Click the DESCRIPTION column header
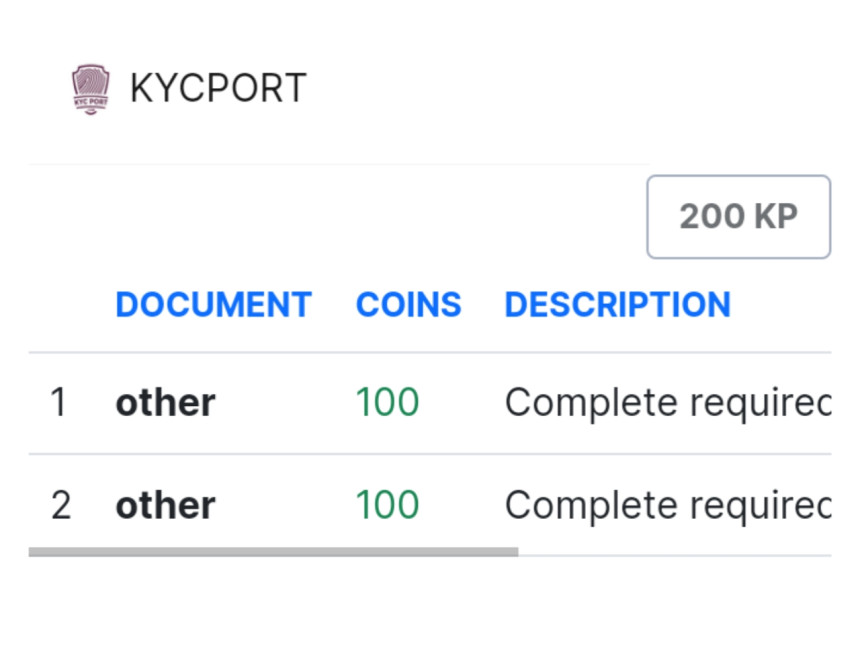The image size is (860, 650). 617,304
